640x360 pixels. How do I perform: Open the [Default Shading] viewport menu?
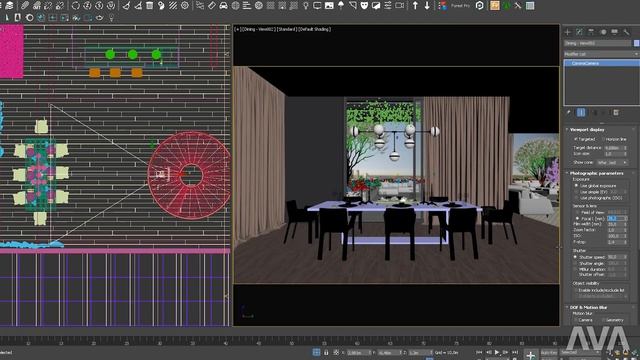315,29
